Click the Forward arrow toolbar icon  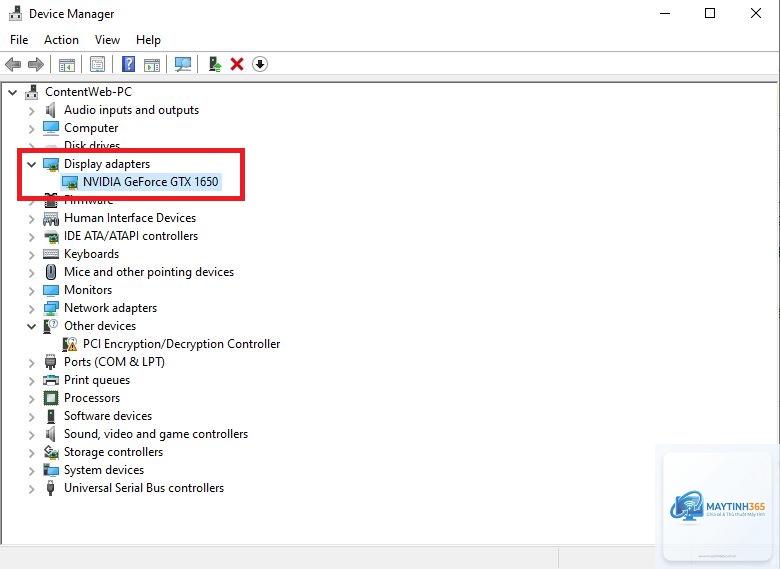35,64
